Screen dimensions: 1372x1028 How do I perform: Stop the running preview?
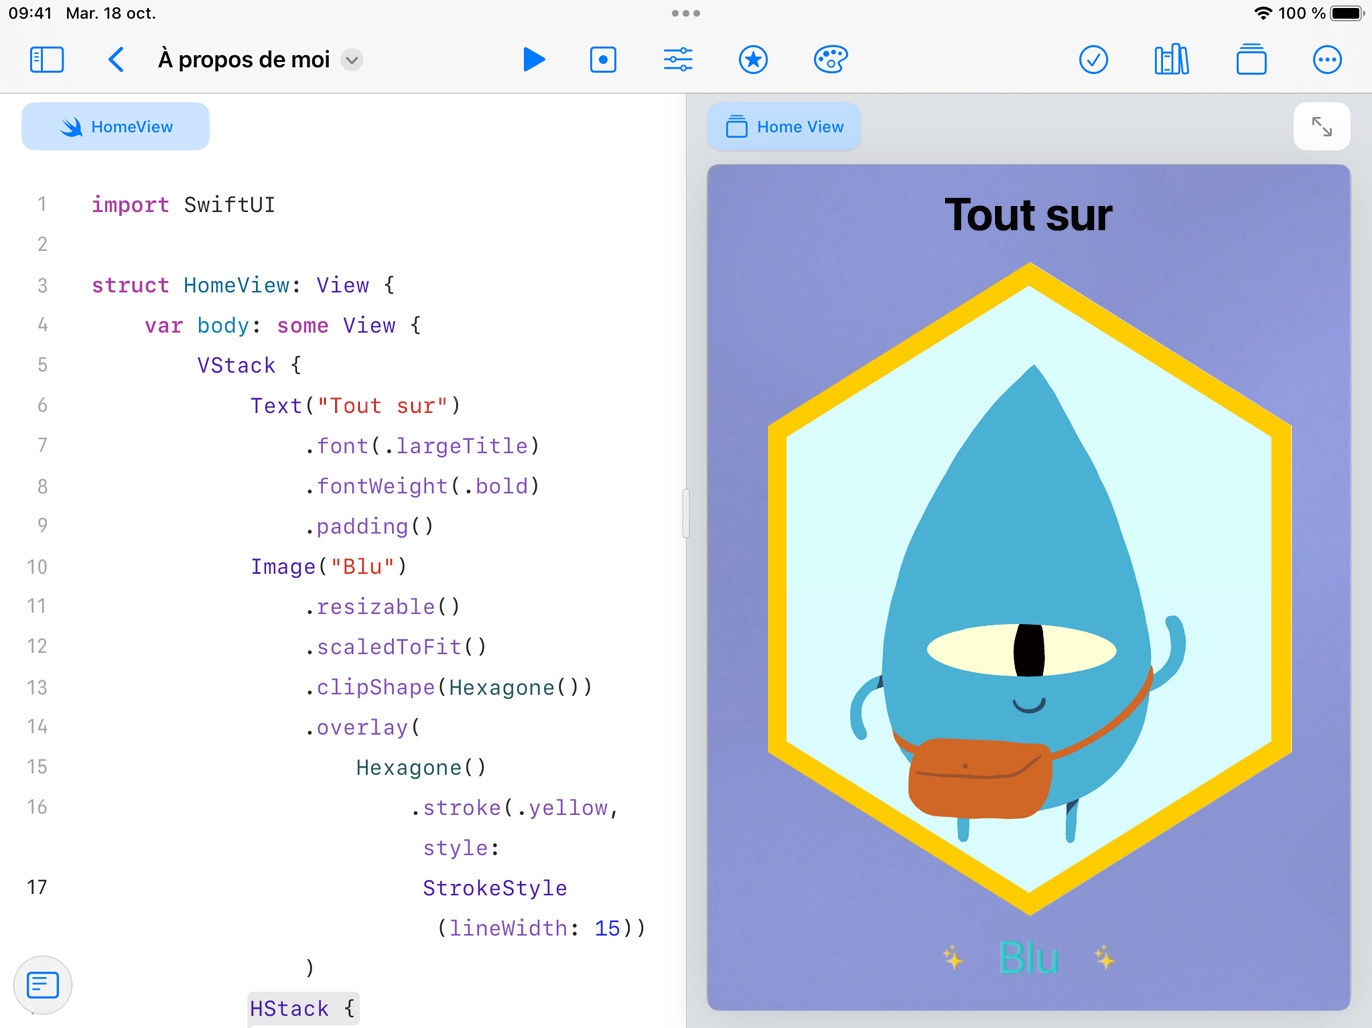pyautogui.click(x=603, y=60)
